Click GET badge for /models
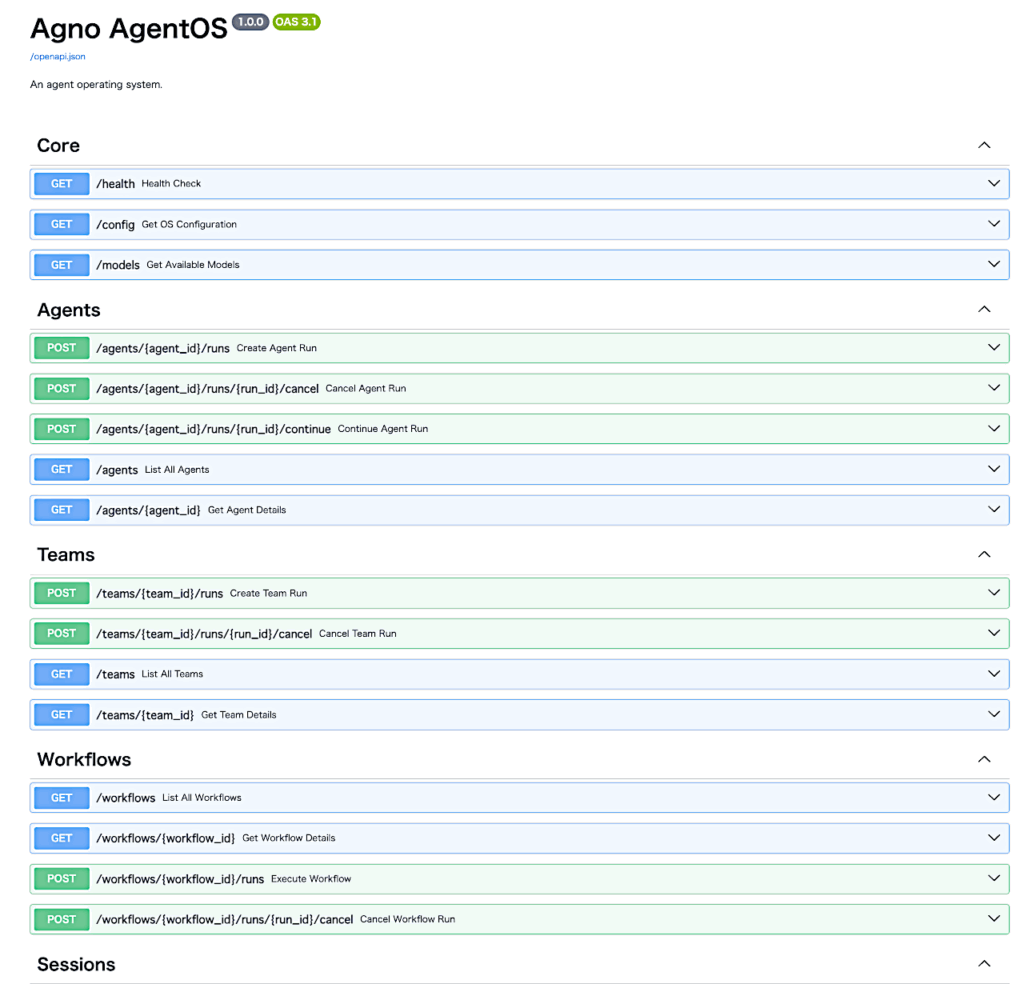Screen dimensions: 1024x984 (x=61, y=264)
